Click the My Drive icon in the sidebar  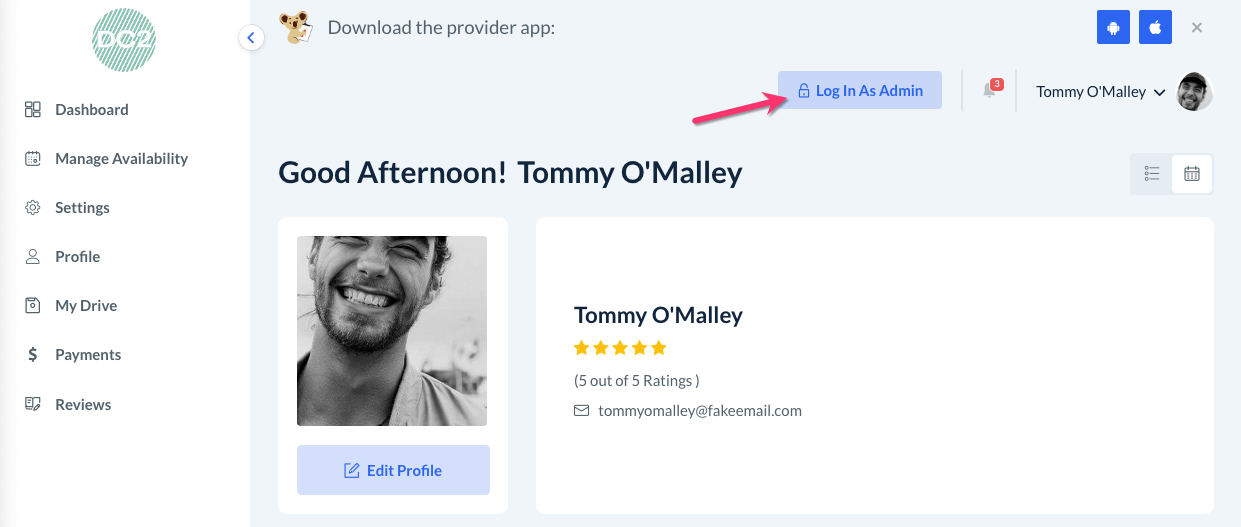[x=33, y=306]
